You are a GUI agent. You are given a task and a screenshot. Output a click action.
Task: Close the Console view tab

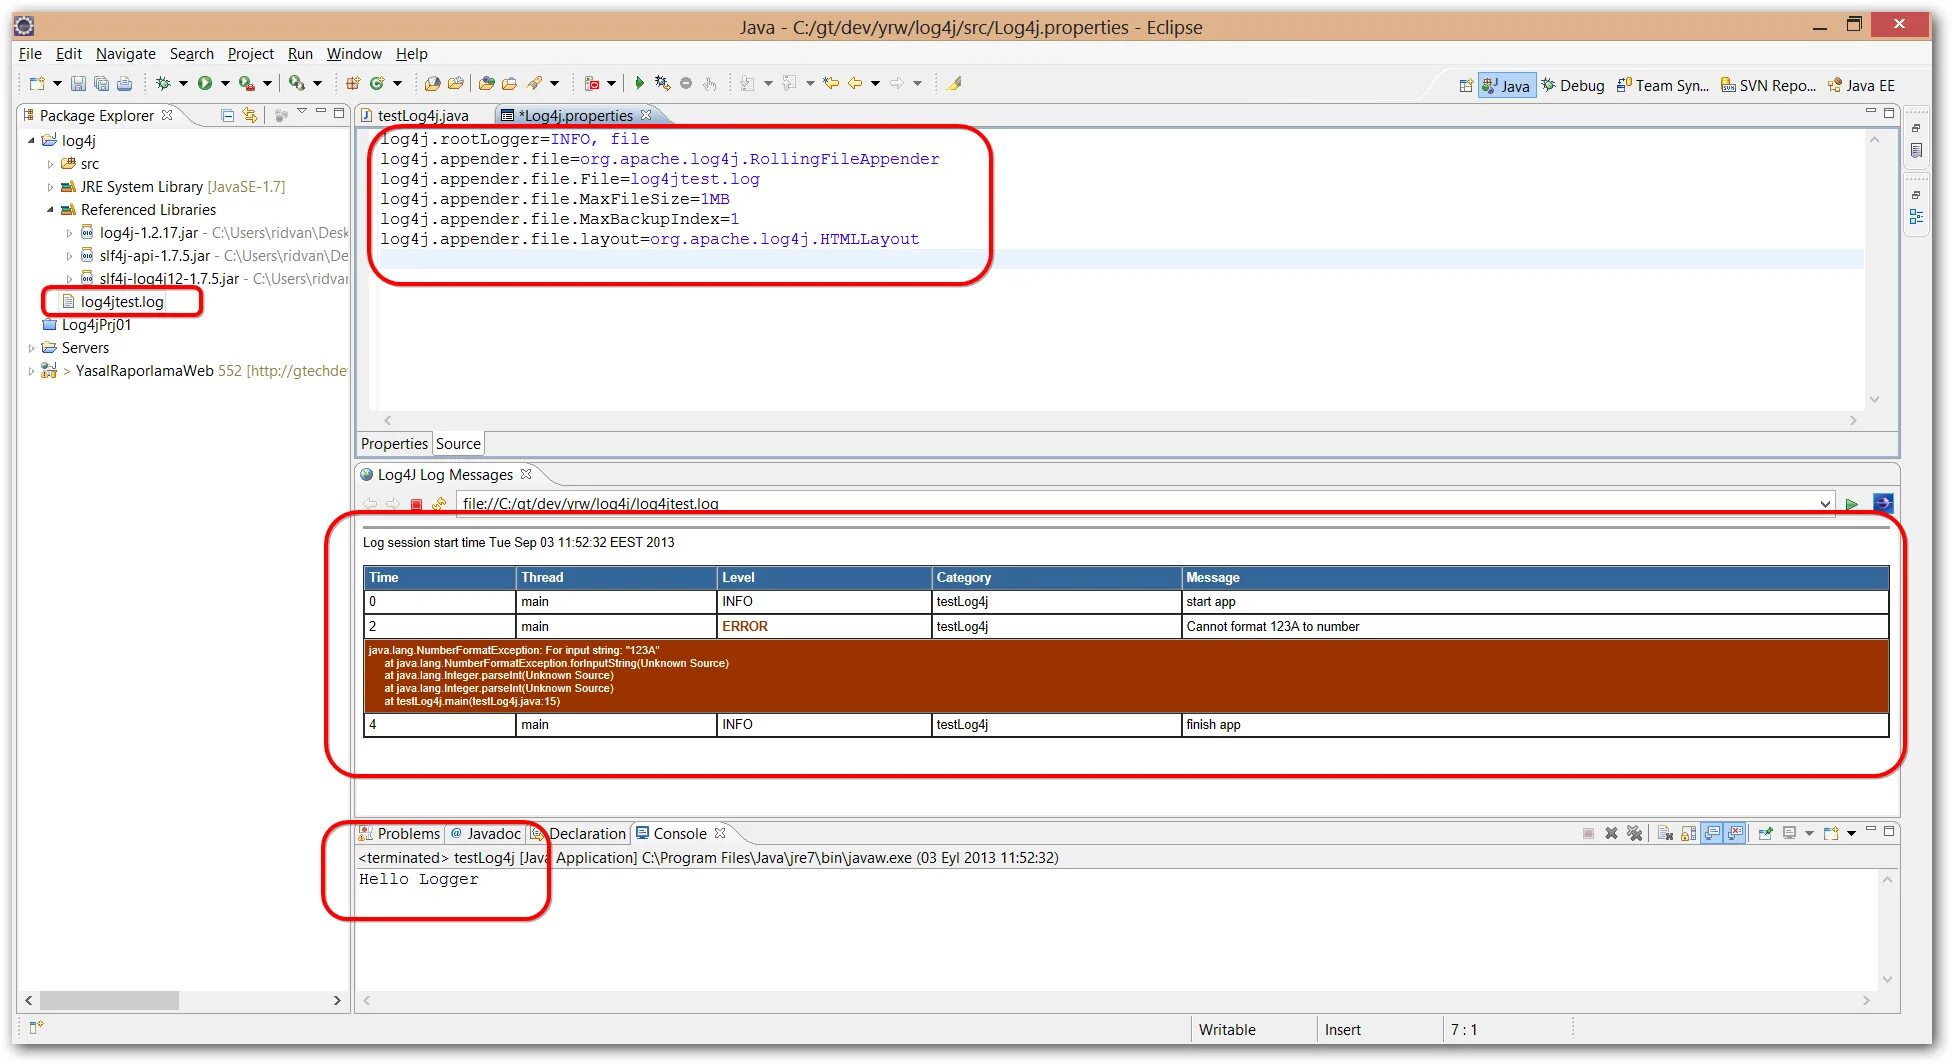(720, 833)
